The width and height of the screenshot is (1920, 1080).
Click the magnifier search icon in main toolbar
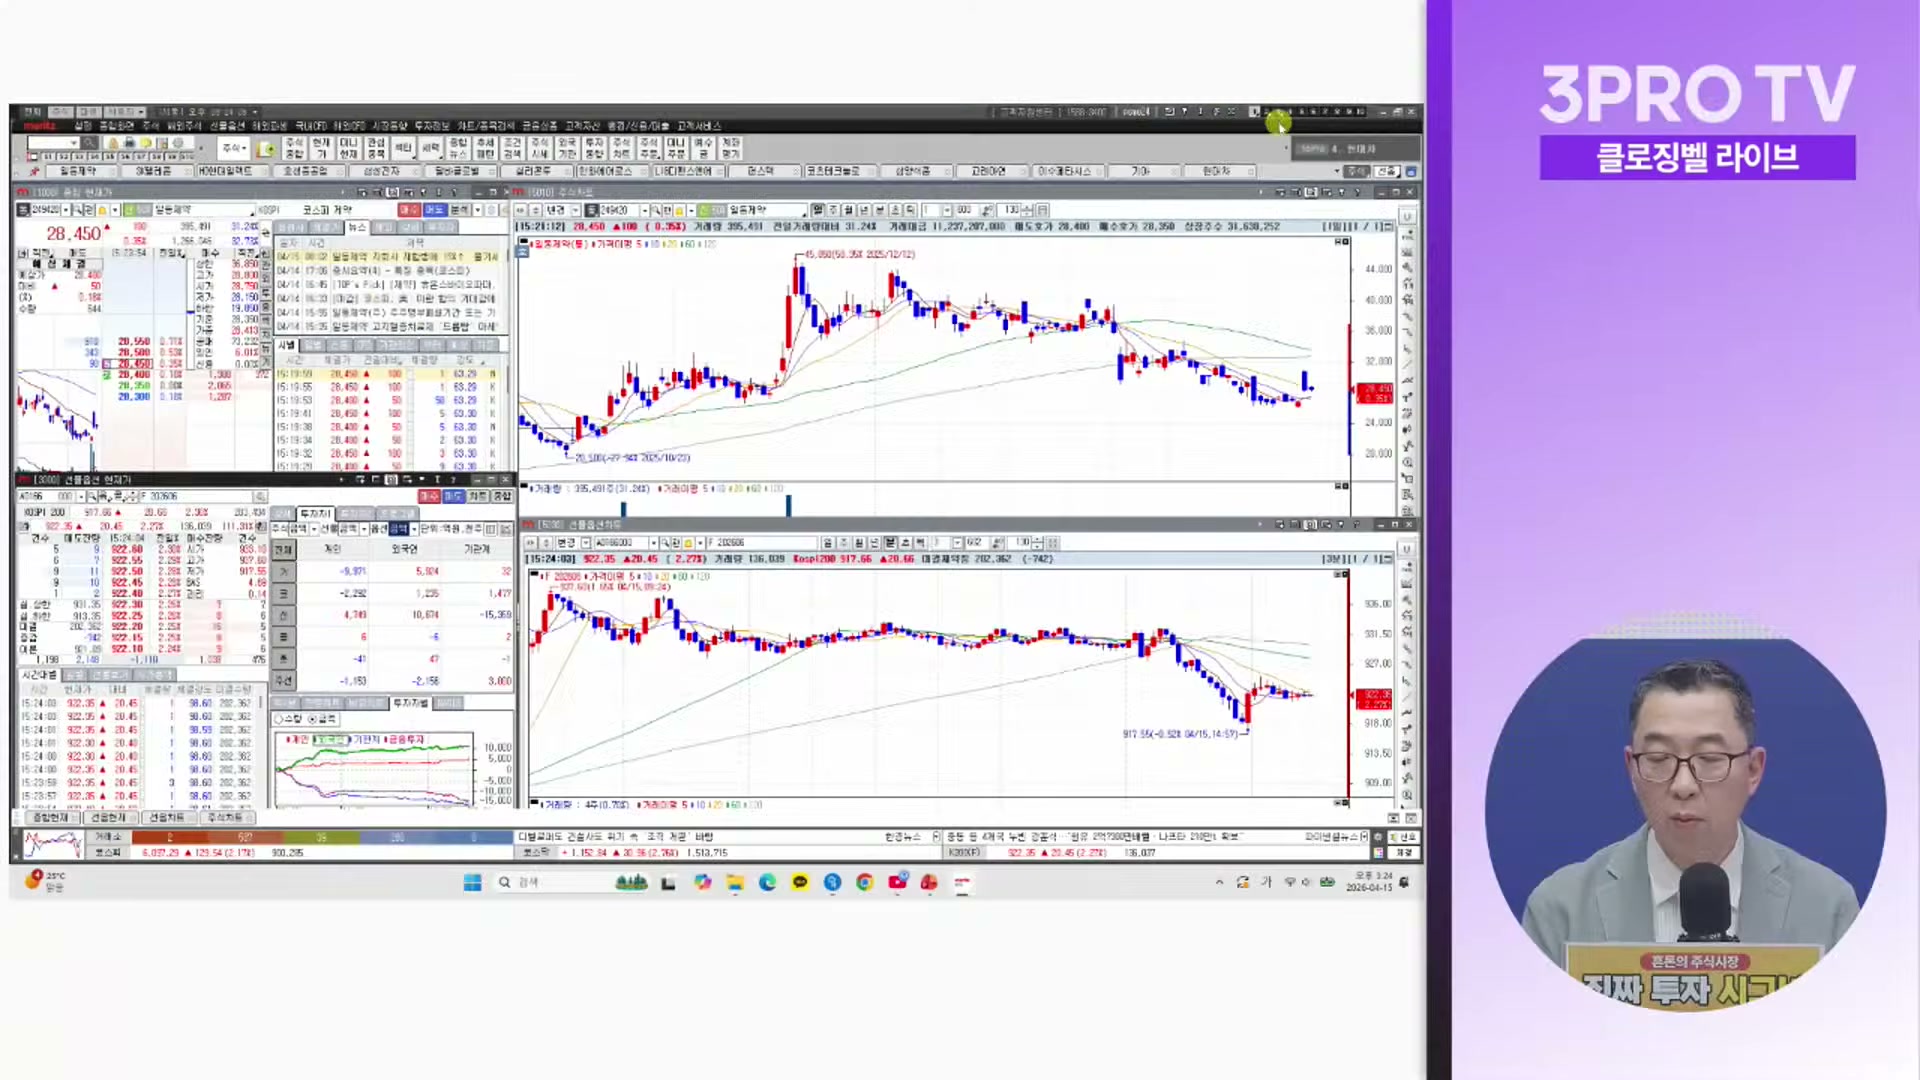(89, 143)
